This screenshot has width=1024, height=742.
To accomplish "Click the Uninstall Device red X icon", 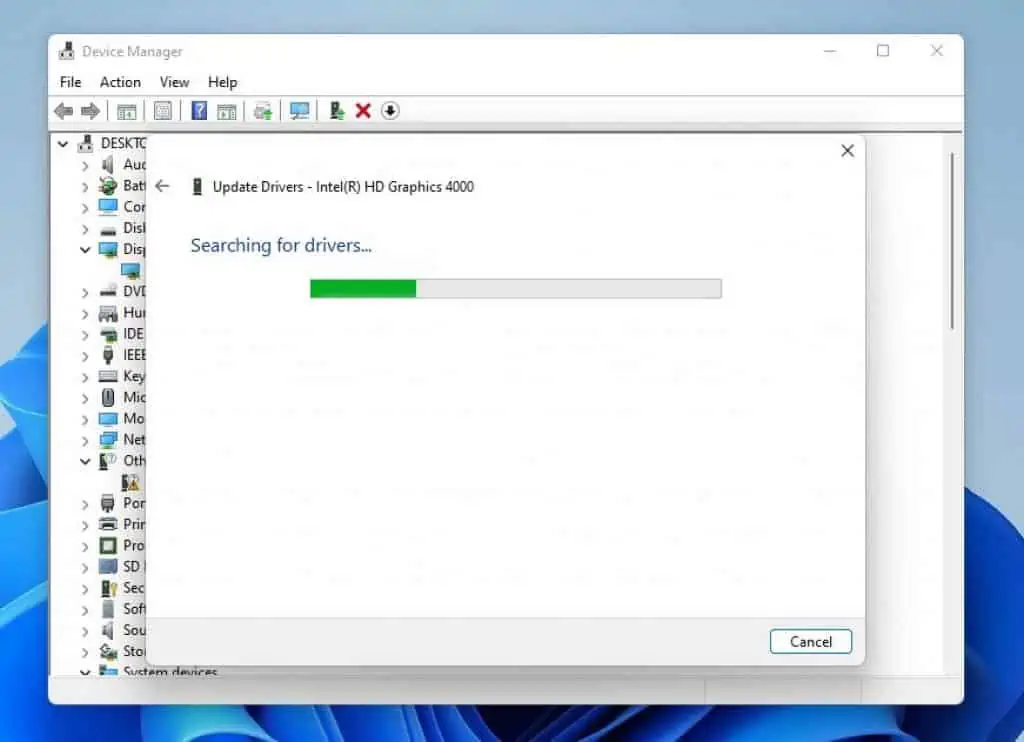I will tap(363, 110).
